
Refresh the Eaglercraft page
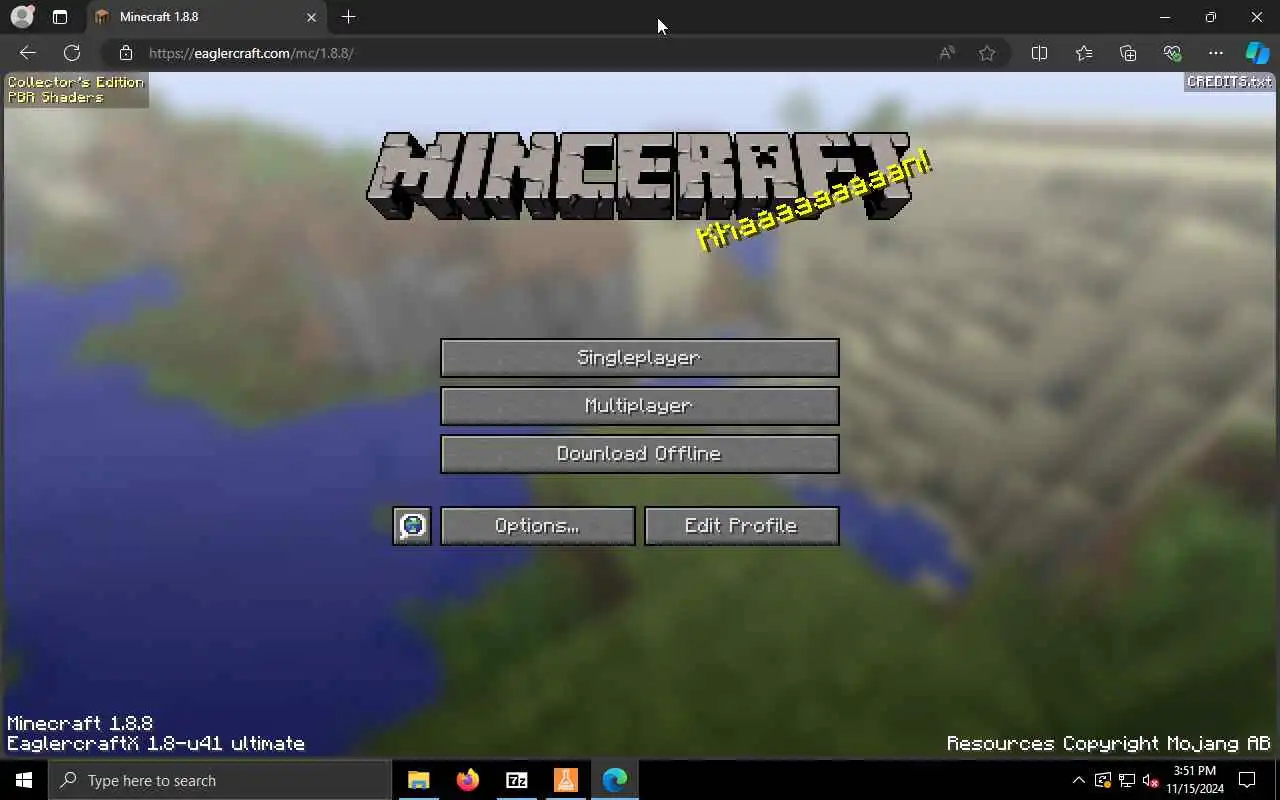tap(72, 53)
